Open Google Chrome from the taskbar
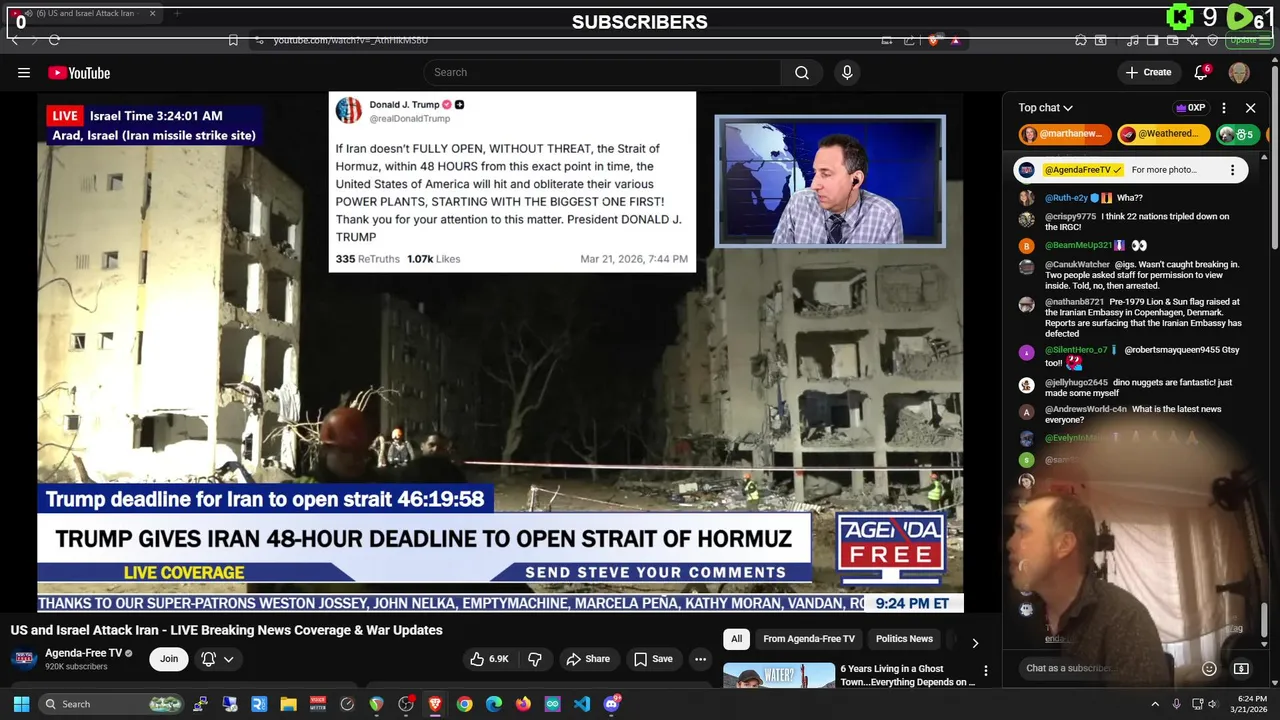This screenshot has height=720, width=1280. [464, 704]
